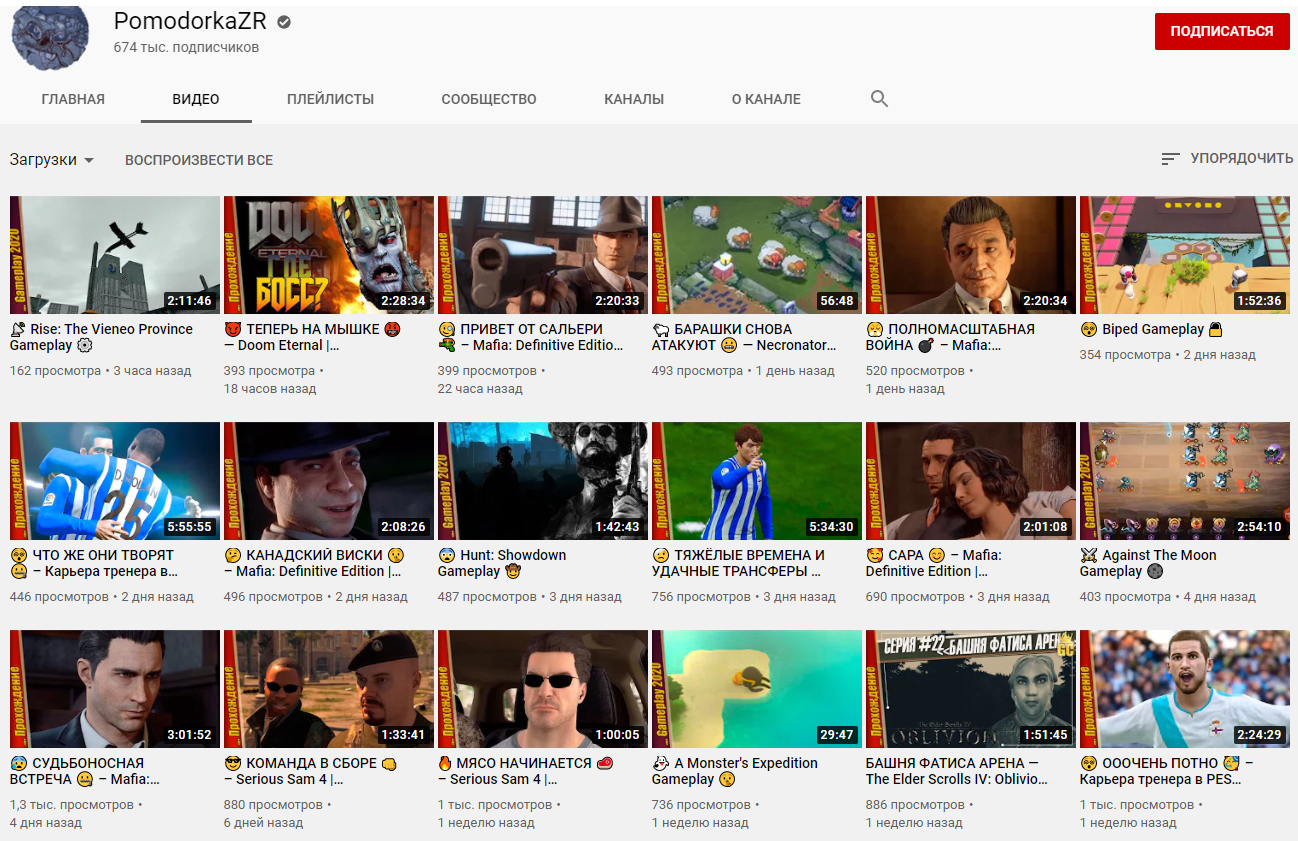Open the Biped Gameplay video title
Viewport: 1298px width, 841px height.
[x=1151, y=329]
